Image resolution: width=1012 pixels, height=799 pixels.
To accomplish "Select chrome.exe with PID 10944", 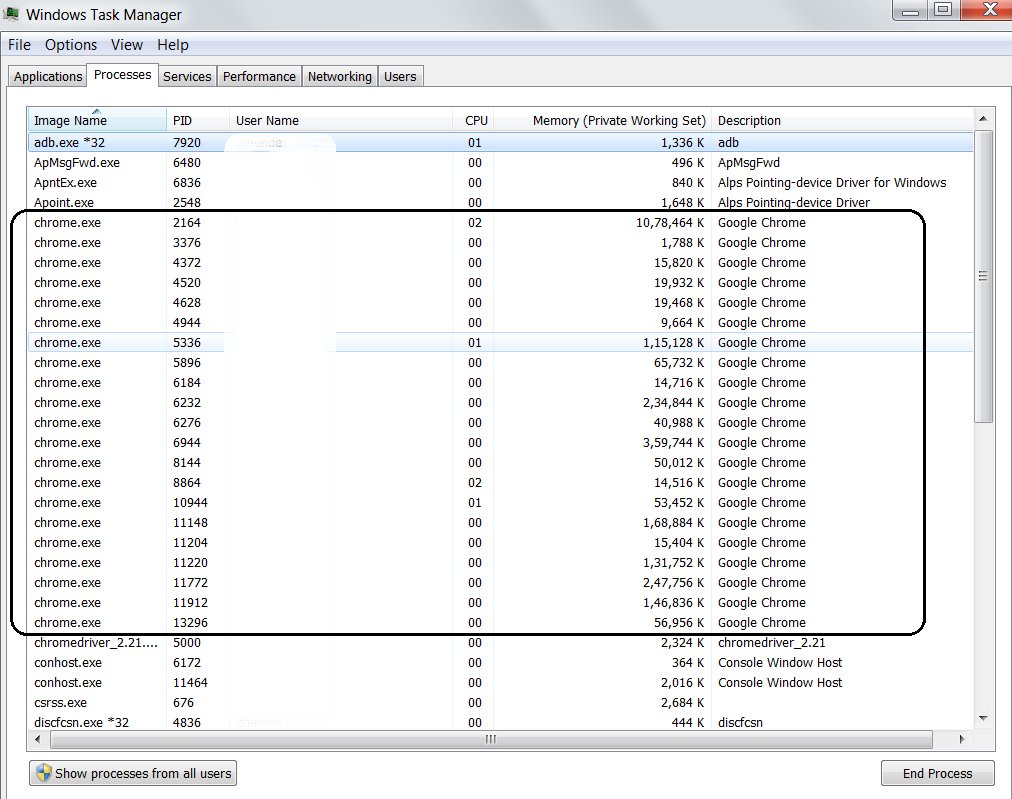I will coord(500,503).
